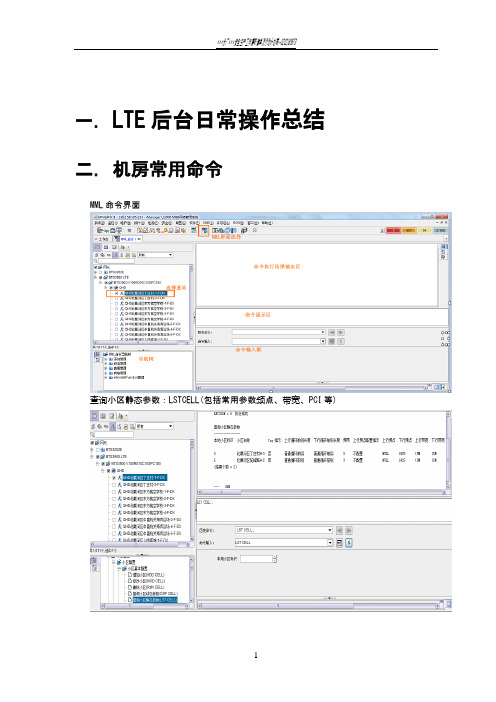This screenshot has height=702, width=496.
Task: Click the previous command arrow in the LST CELL screenshot
Action: tap(339, 530)
